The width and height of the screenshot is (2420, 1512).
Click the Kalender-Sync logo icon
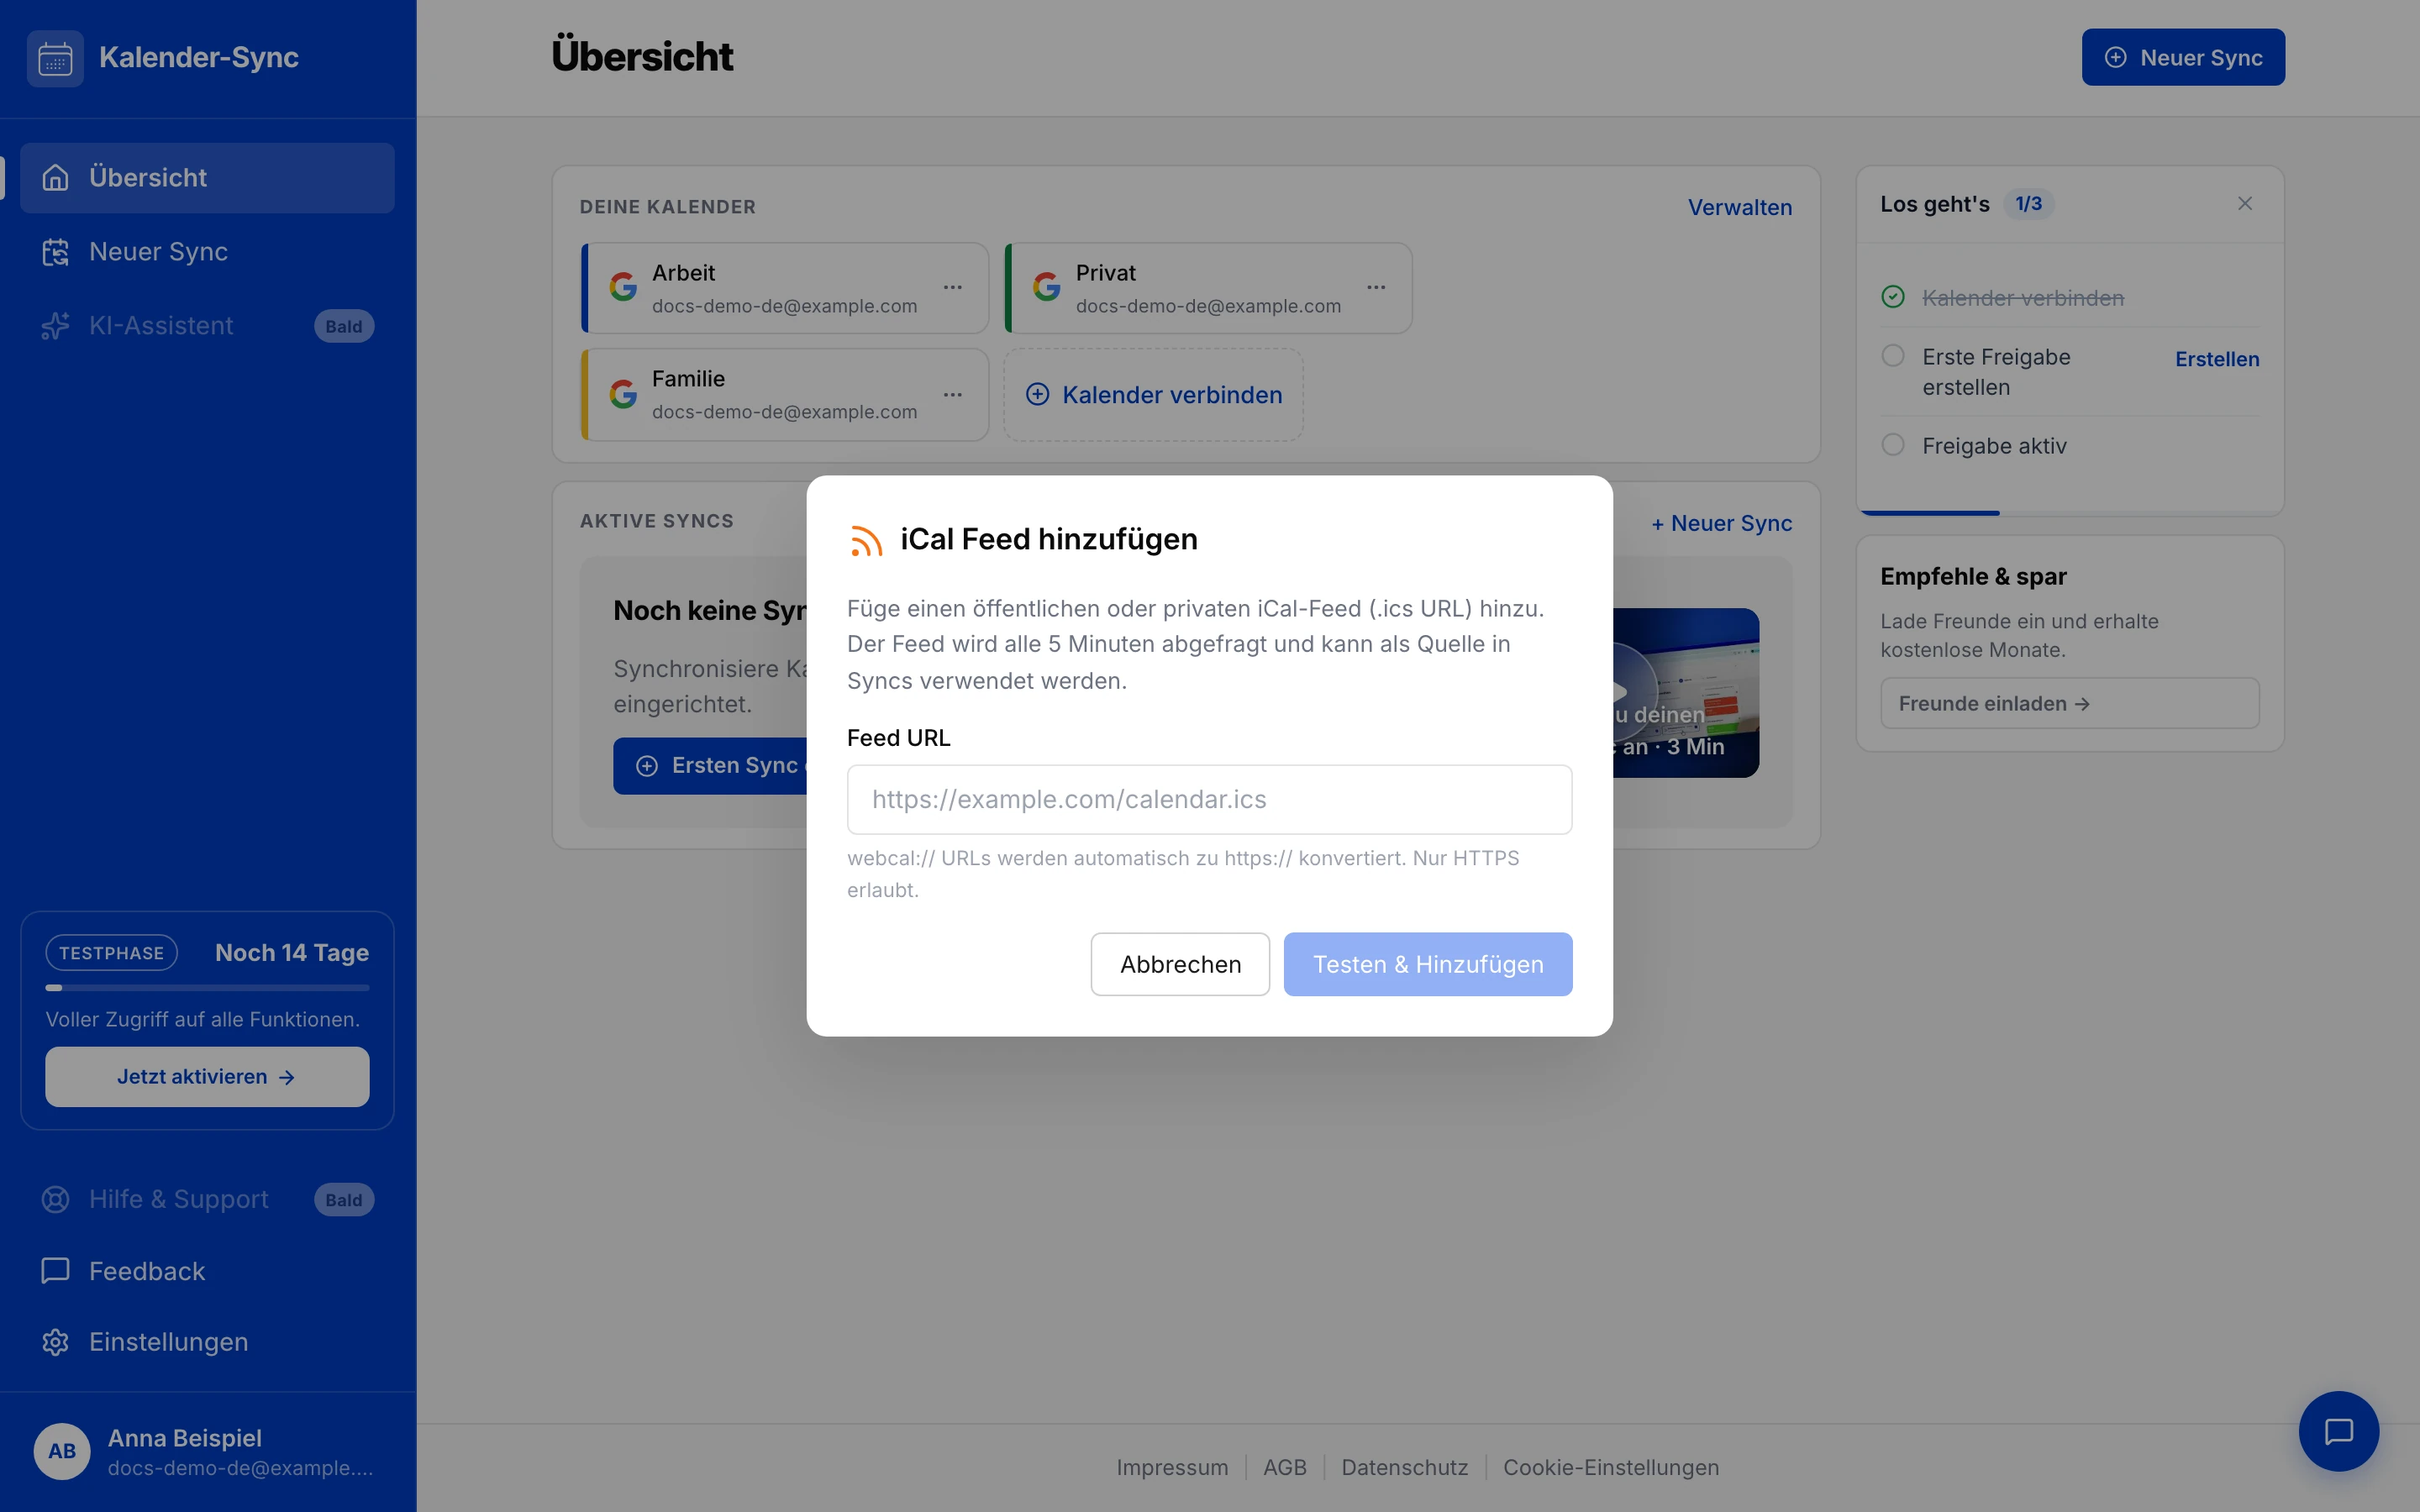55,58
